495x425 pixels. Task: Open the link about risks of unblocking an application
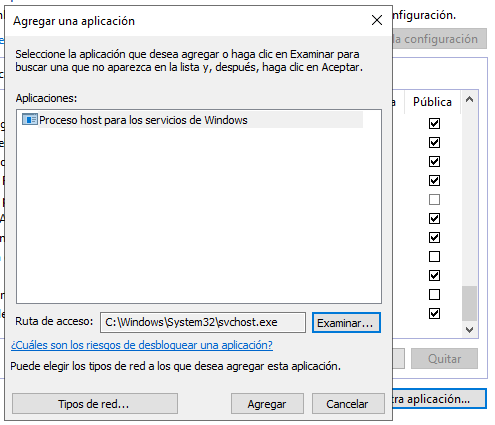[x=142, y=345]
